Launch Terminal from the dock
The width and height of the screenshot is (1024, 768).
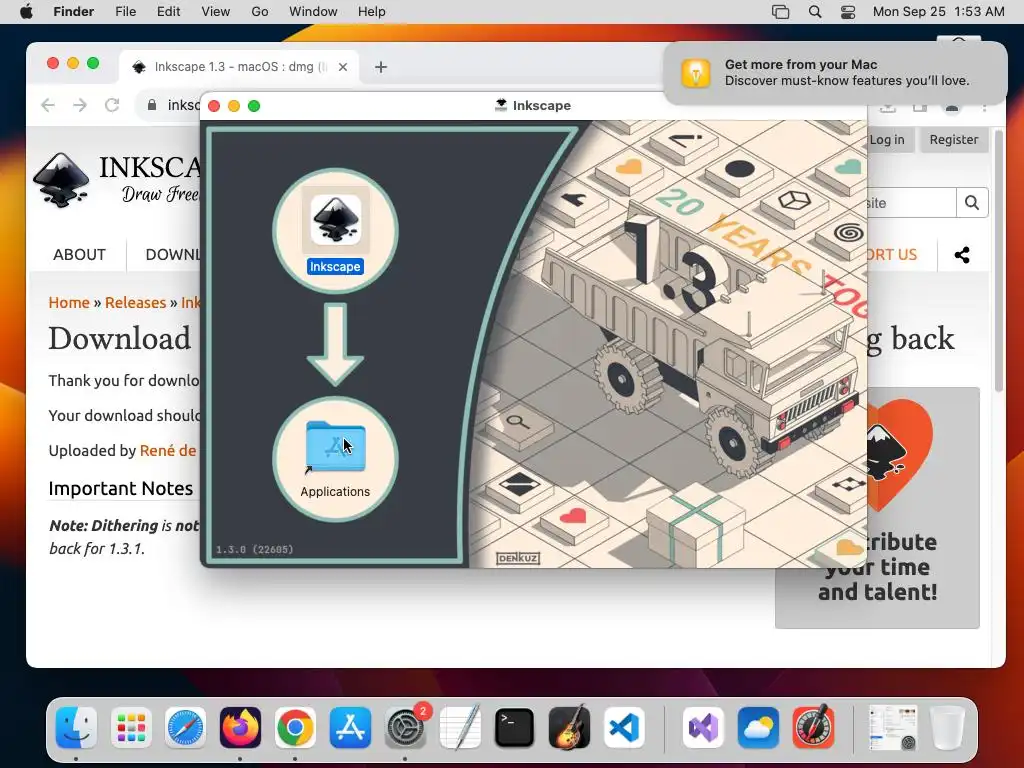coord(515,728)
